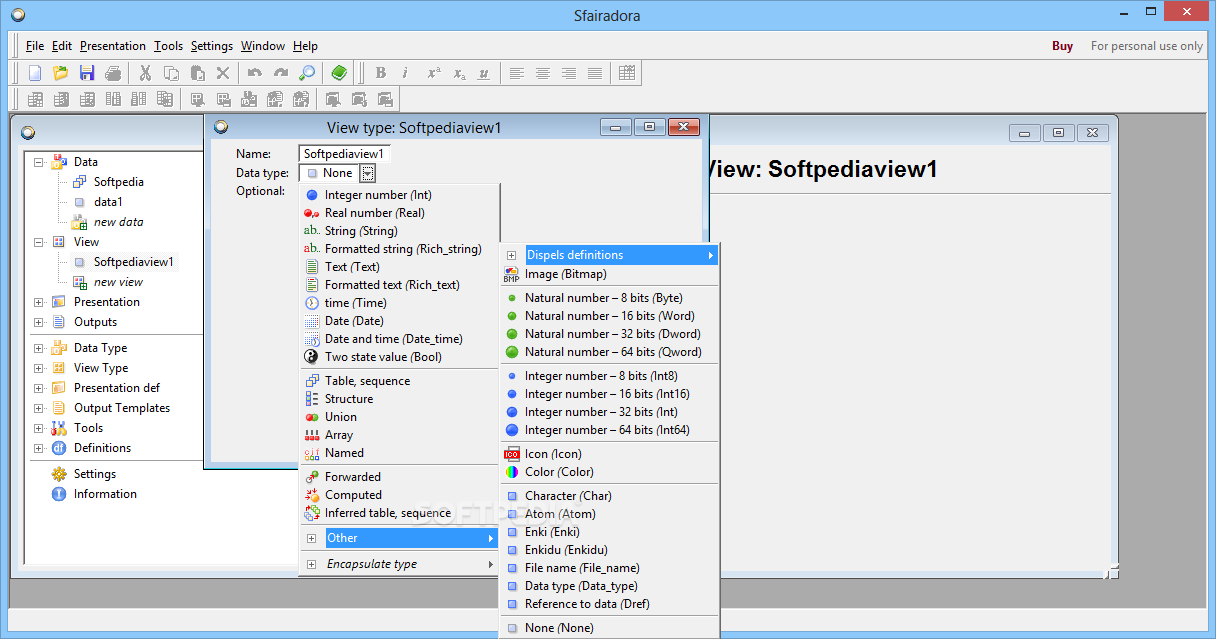Choose Natural number – 8 bits (Byte)
Image resolution: width=1216 pixels, height=639 pixels.
[610, 298]
